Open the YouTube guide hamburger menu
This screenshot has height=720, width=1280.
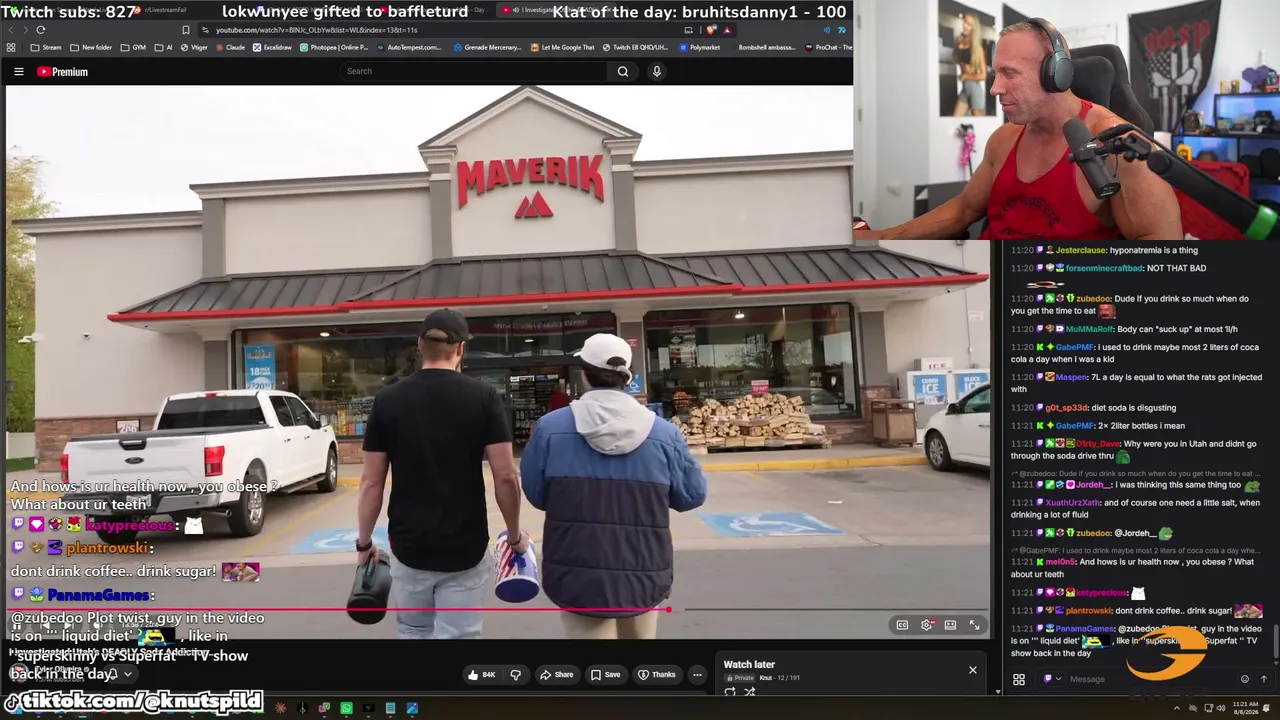point(18,72)
